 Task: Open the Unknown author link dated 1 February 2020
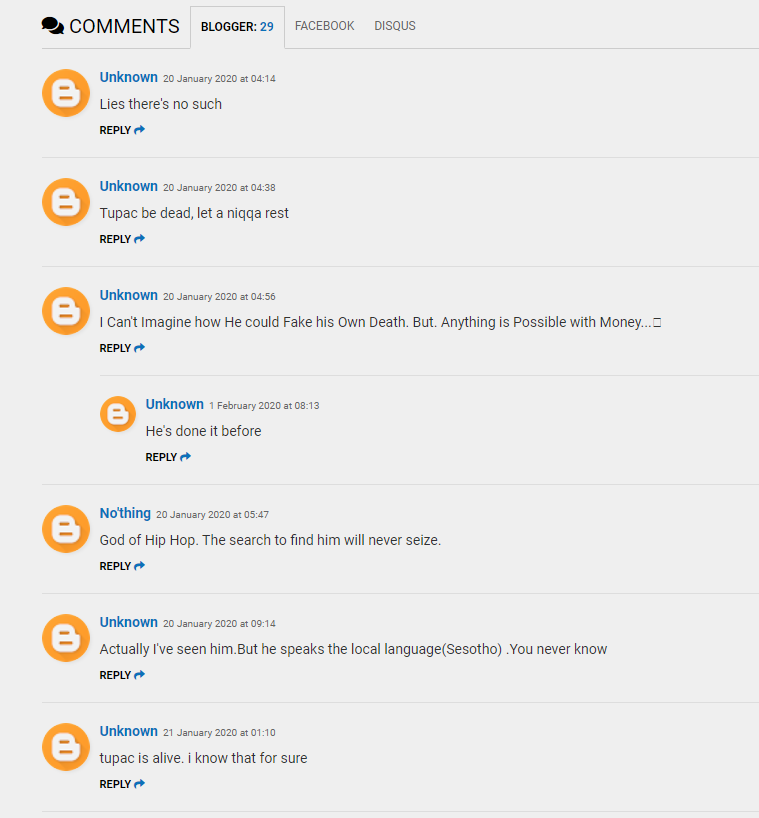tap(175, 404)
